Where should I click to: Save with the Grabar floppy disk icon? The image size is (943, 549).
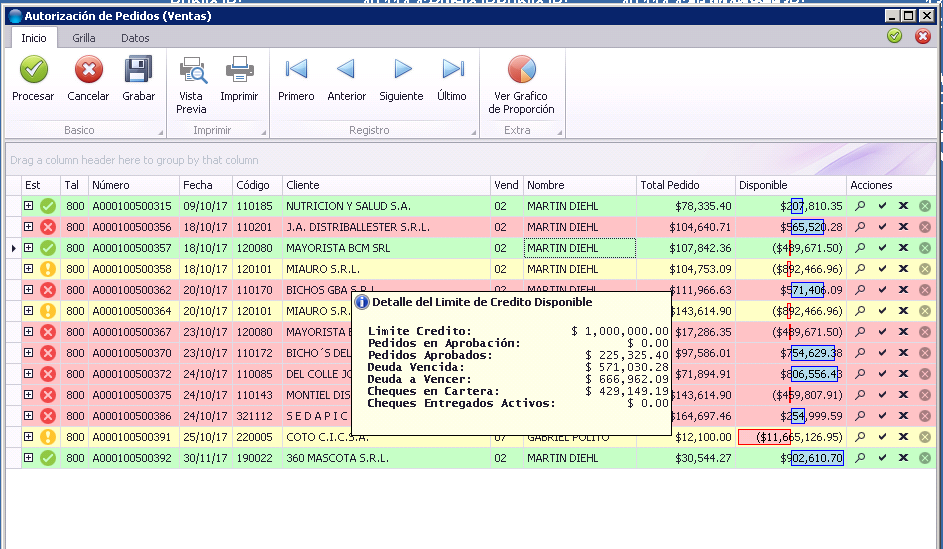(x=138, y=70)
